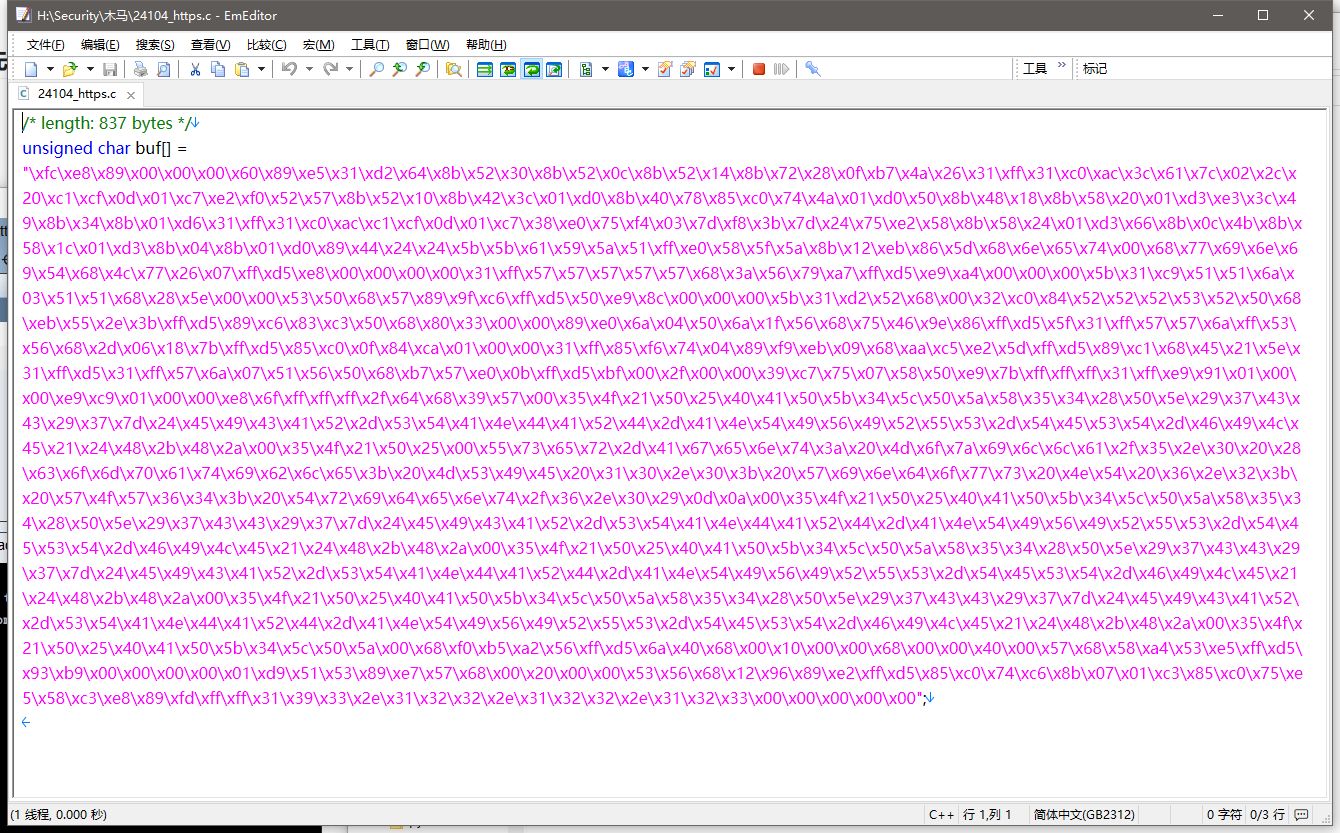Screen dimensions: 1340x833
Task: Open the Redo history dropdown arrow
Action: click(349, 69)
